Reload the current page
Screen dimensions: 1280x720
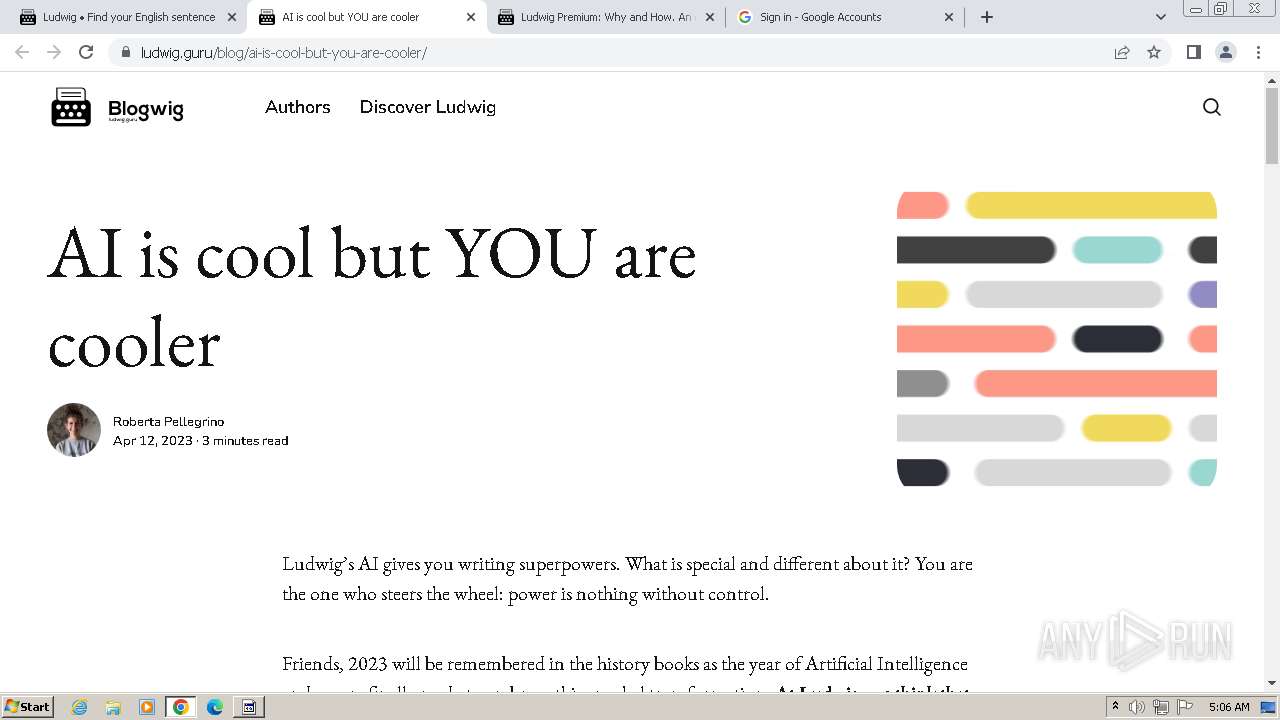tap(86, 52)
